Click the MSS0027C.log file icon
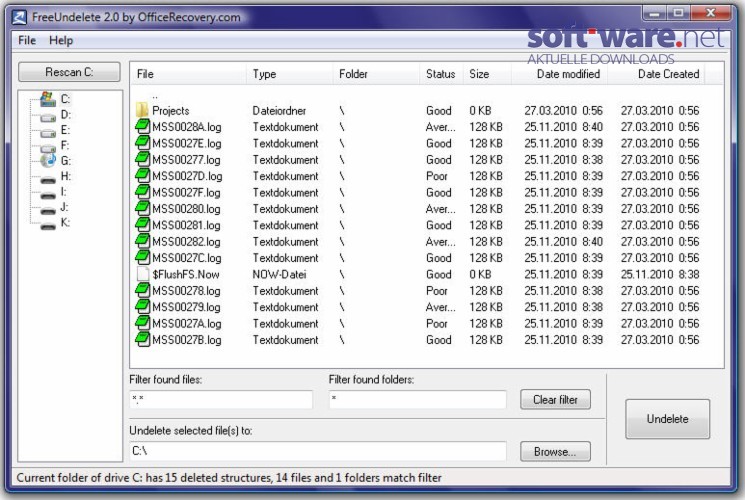 click(142, 258)
